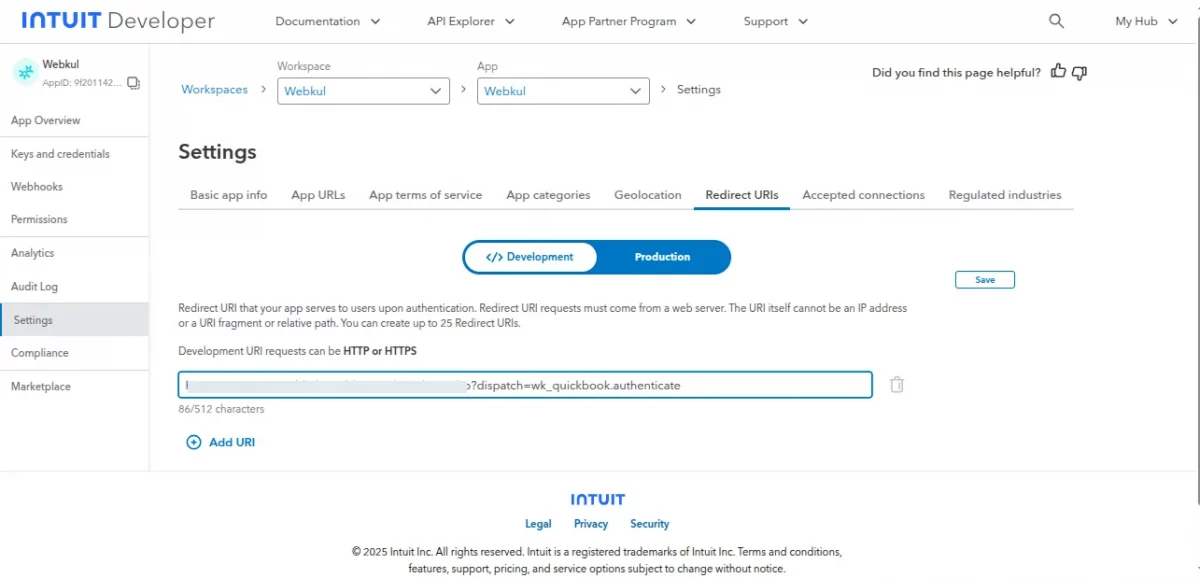Copy the AppID with the copy icon
Screen dimensions: 1200x578
[x=133, y=83]
